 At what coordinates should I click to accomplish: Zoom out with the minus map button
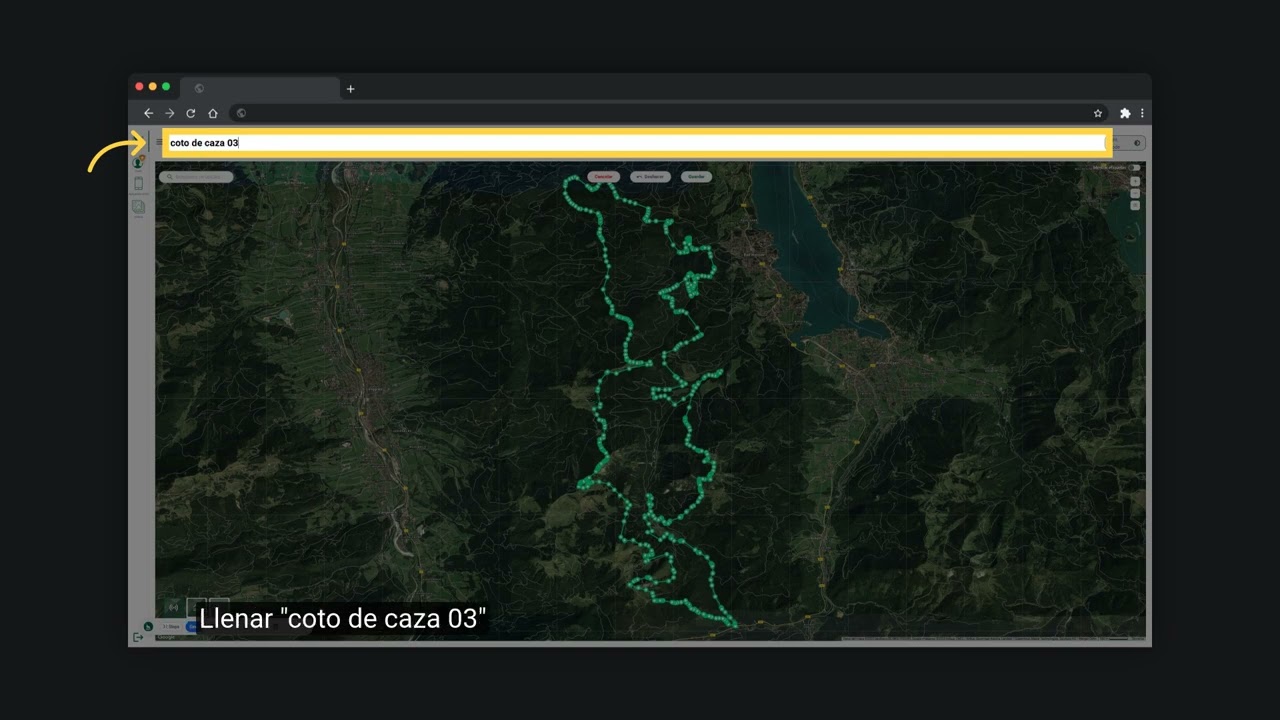(x=1135, y=194)
